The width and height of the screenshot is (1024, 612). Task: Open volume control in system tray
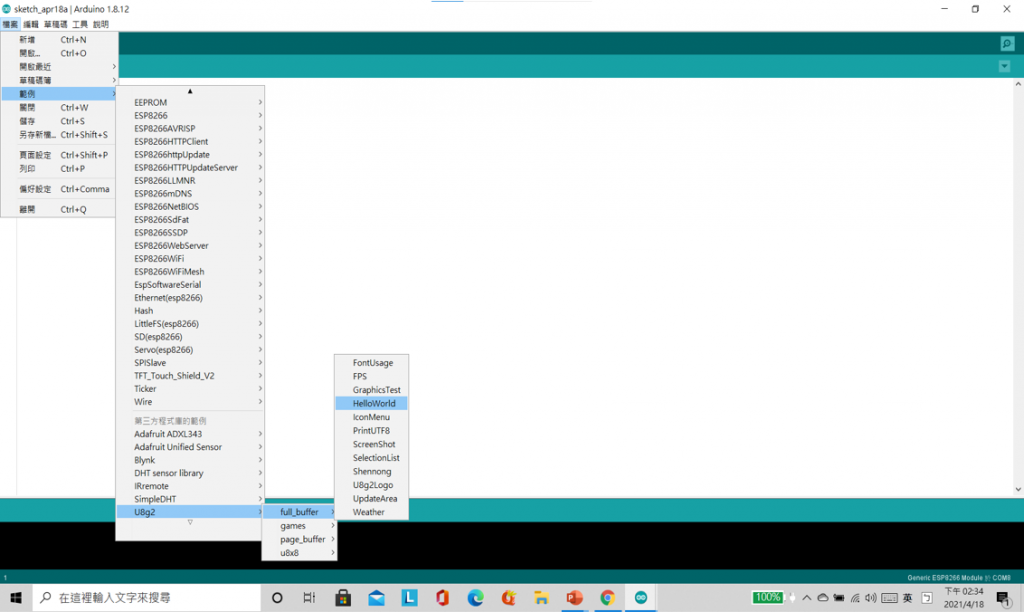(x=871, y=598)
